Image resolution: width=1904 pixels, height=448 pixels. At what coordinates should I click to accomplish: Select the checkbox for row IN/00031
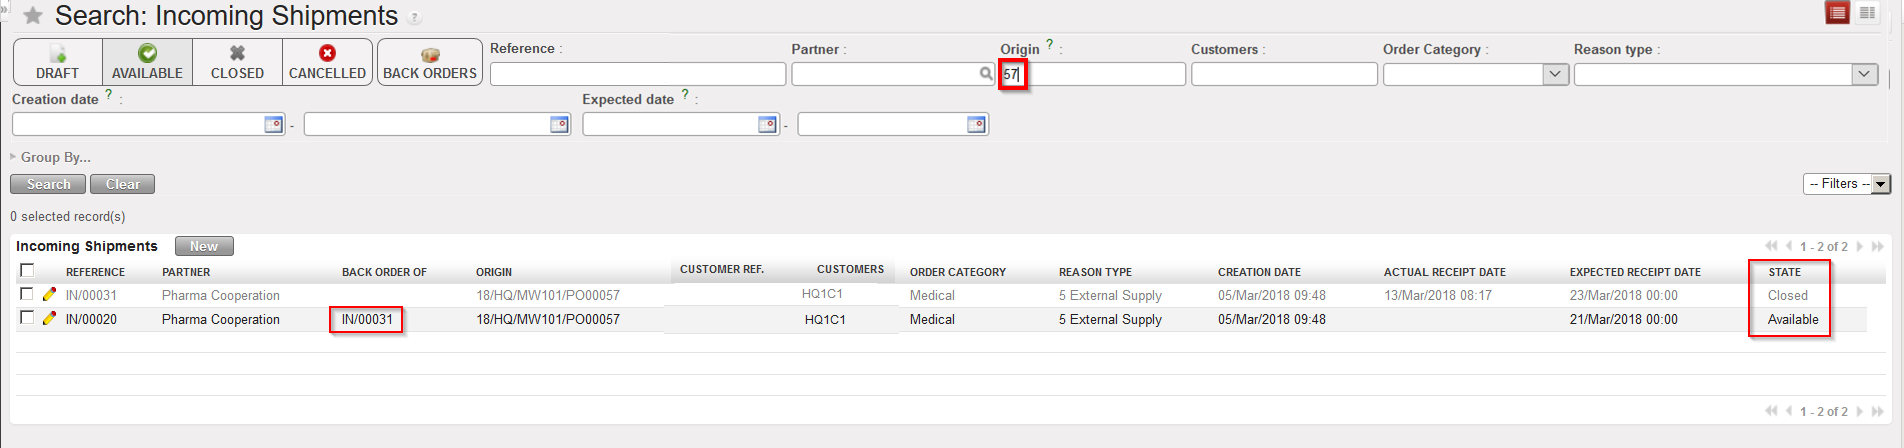pos(27,294)
